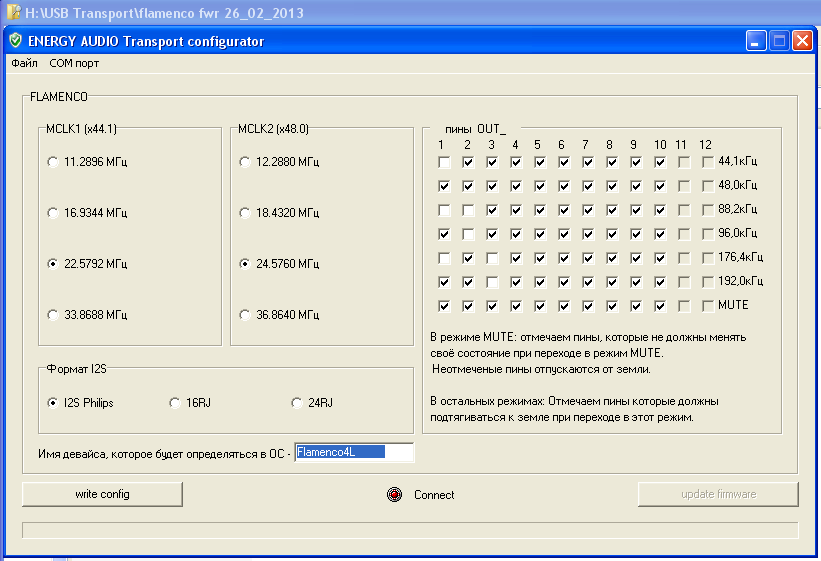
Task: Click the 44,1кГц row label
Action: pyautogui.click(x=737, y=161)
